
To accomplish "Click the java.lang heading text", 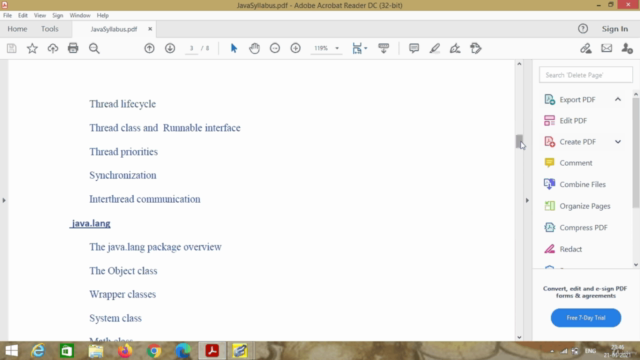I will (x=91, y=223).
